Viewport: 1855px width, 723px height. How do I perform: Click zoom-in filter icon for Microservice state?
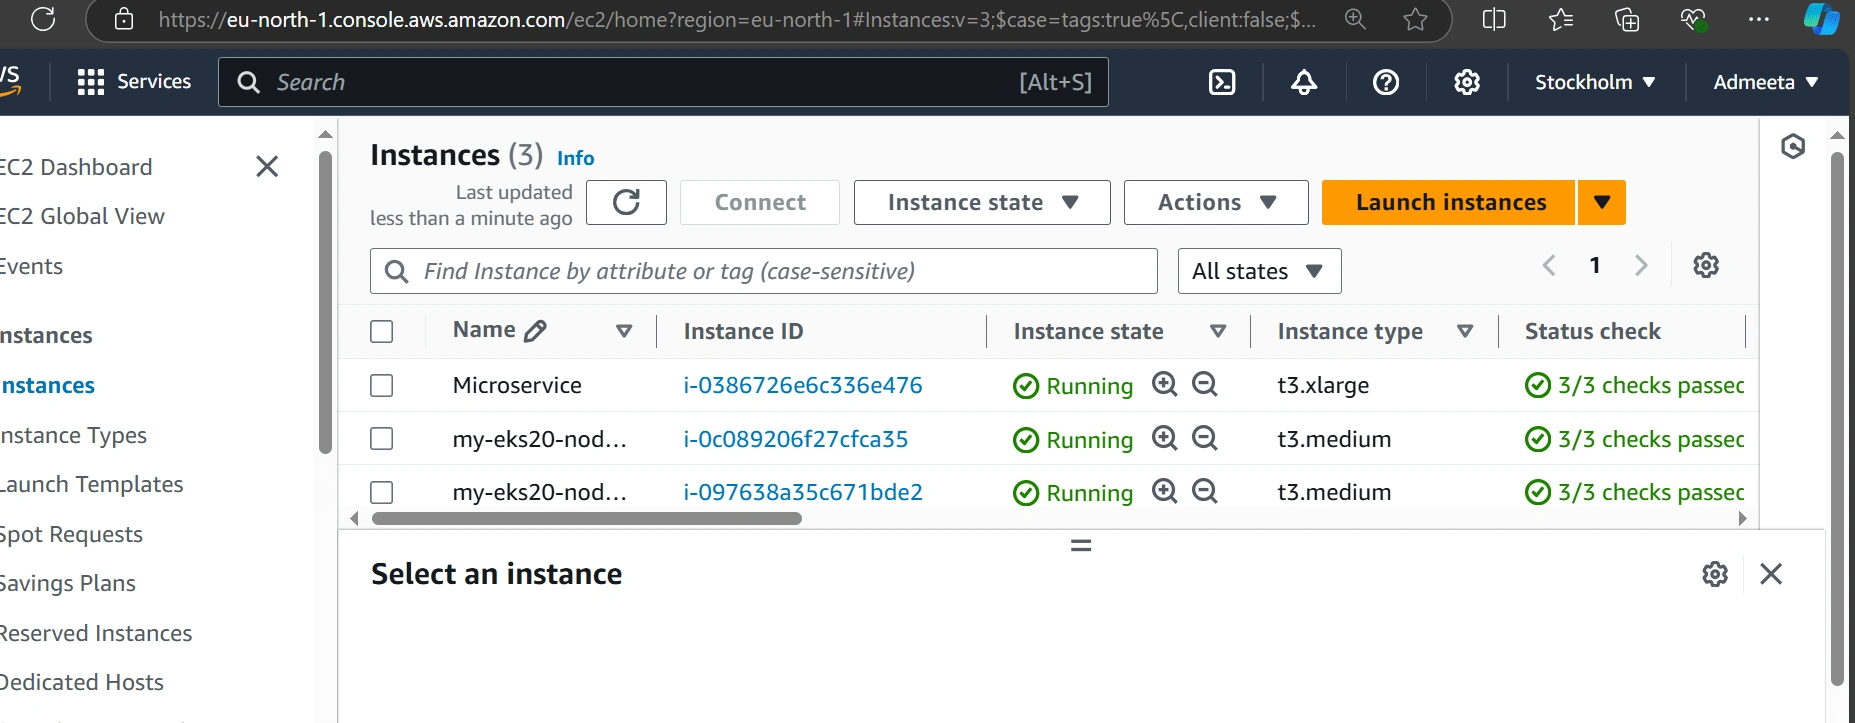tap(1164, 384)
